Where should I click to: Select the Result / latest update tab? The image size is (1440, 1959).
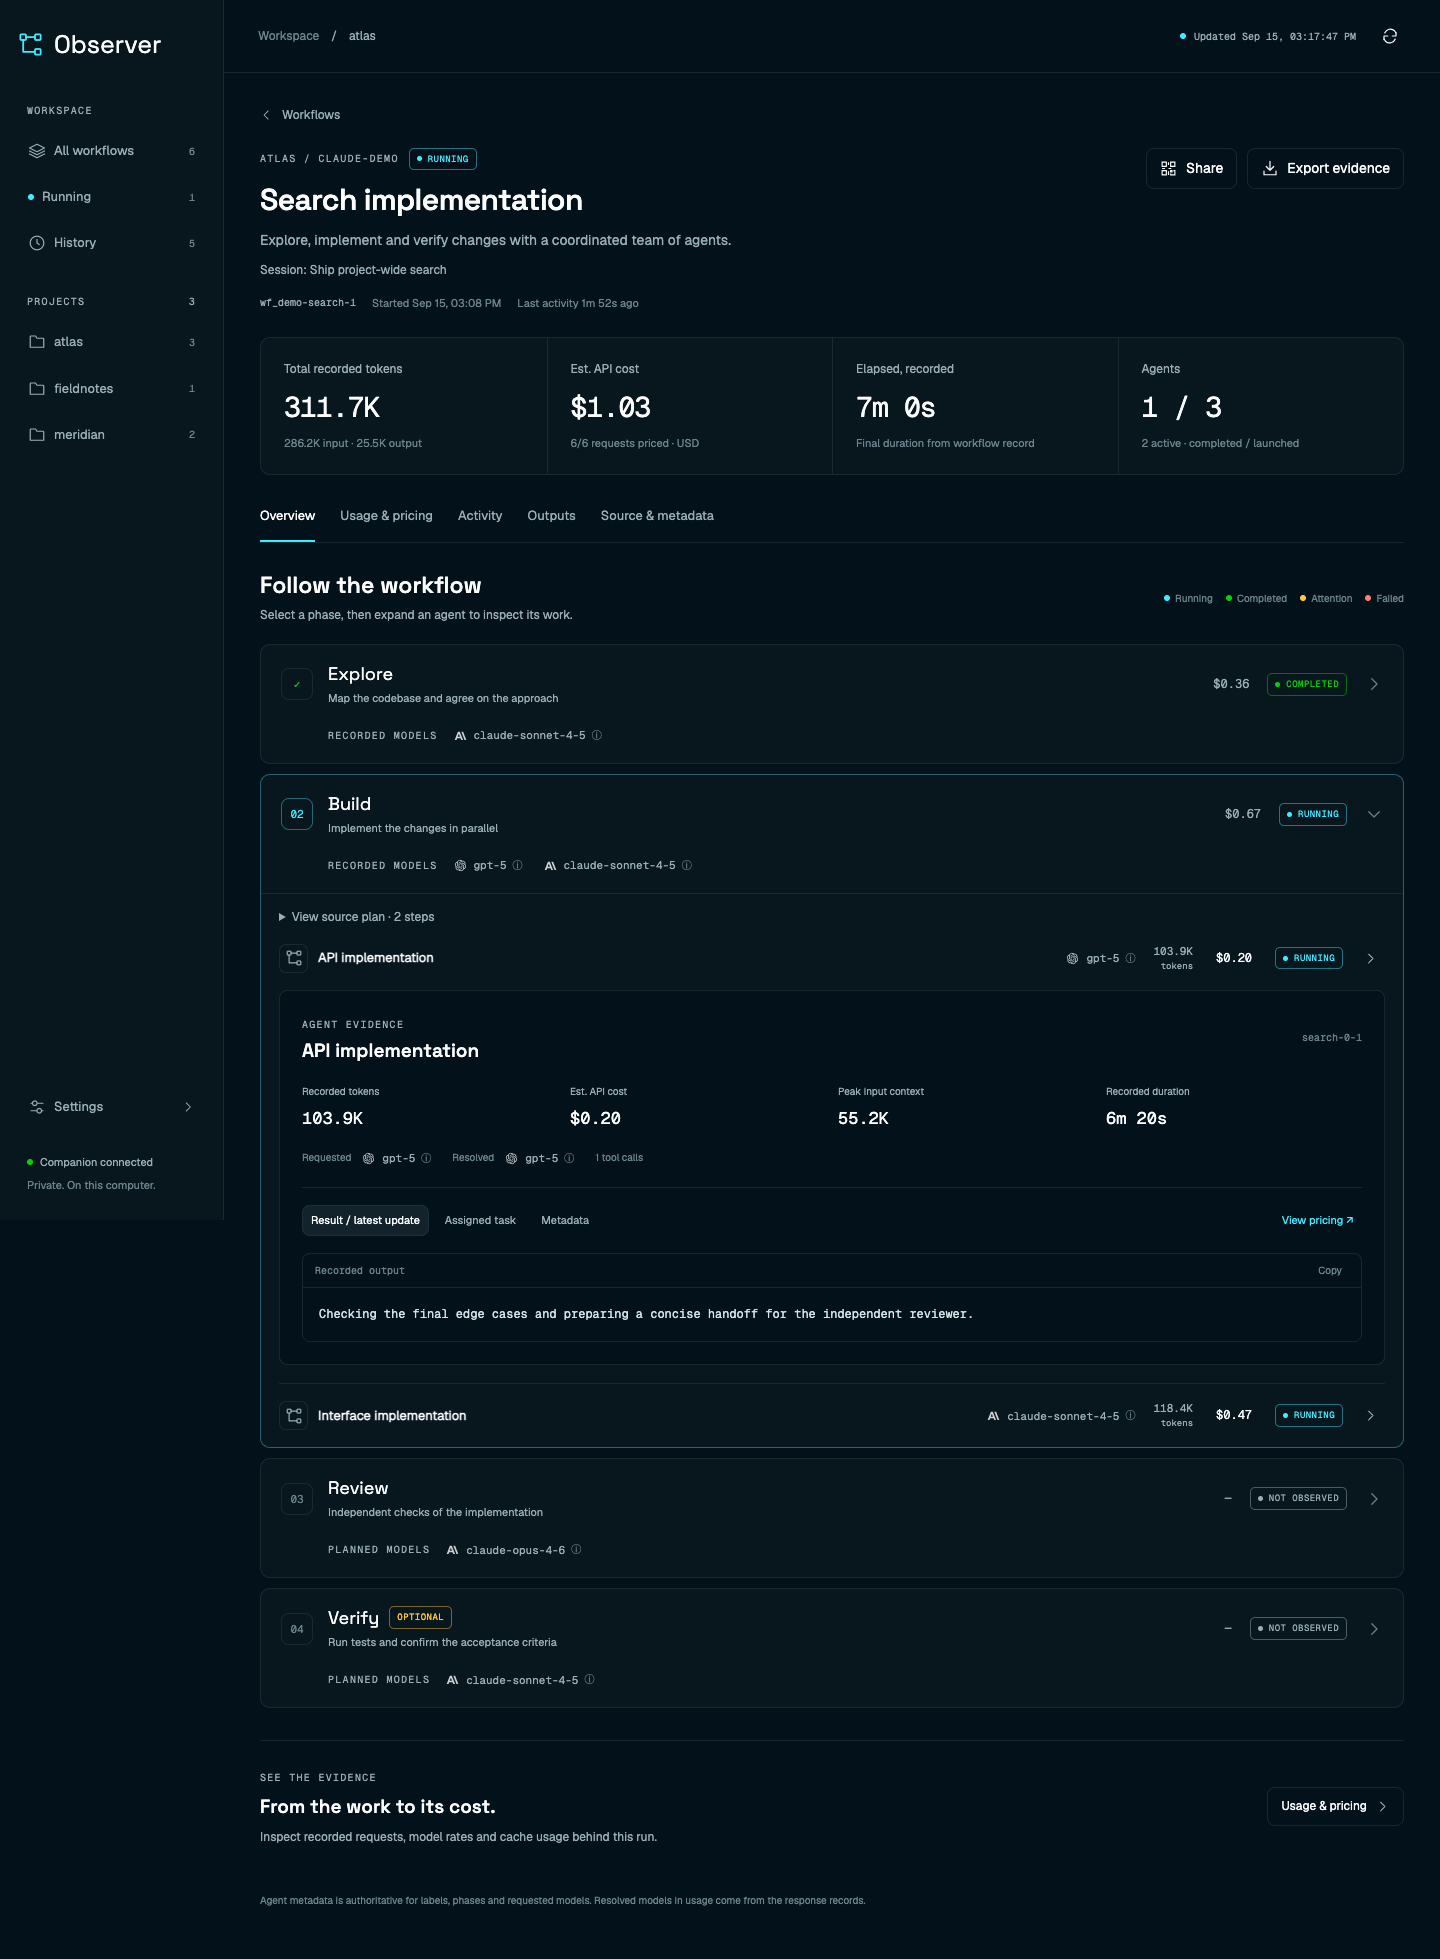pyautogui.click(x=365, y=1220)
